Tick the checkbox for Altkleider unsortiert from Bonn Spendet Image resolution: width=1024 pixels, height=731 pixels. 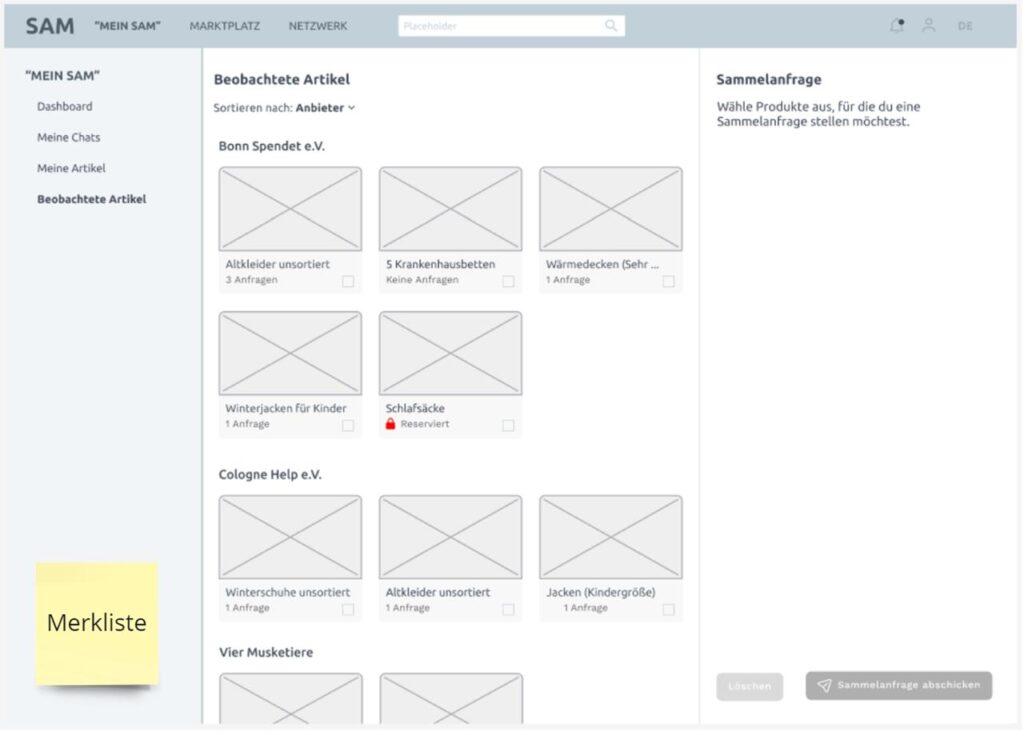(348, 281)
